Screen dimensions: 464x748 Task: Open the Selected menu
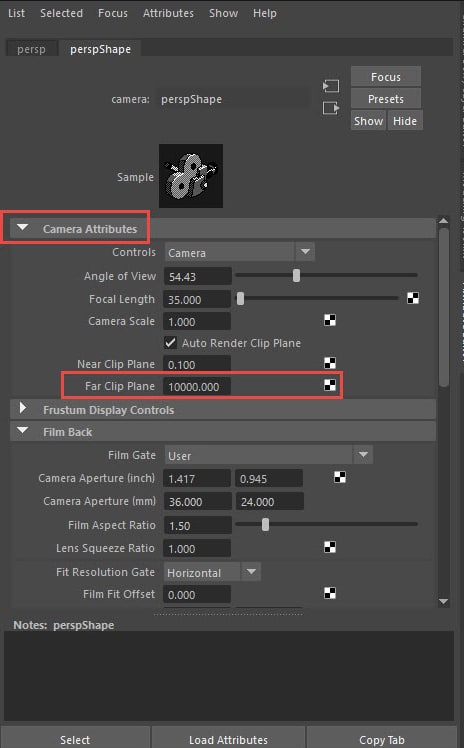pyautogui.click(x=62, y=13)
